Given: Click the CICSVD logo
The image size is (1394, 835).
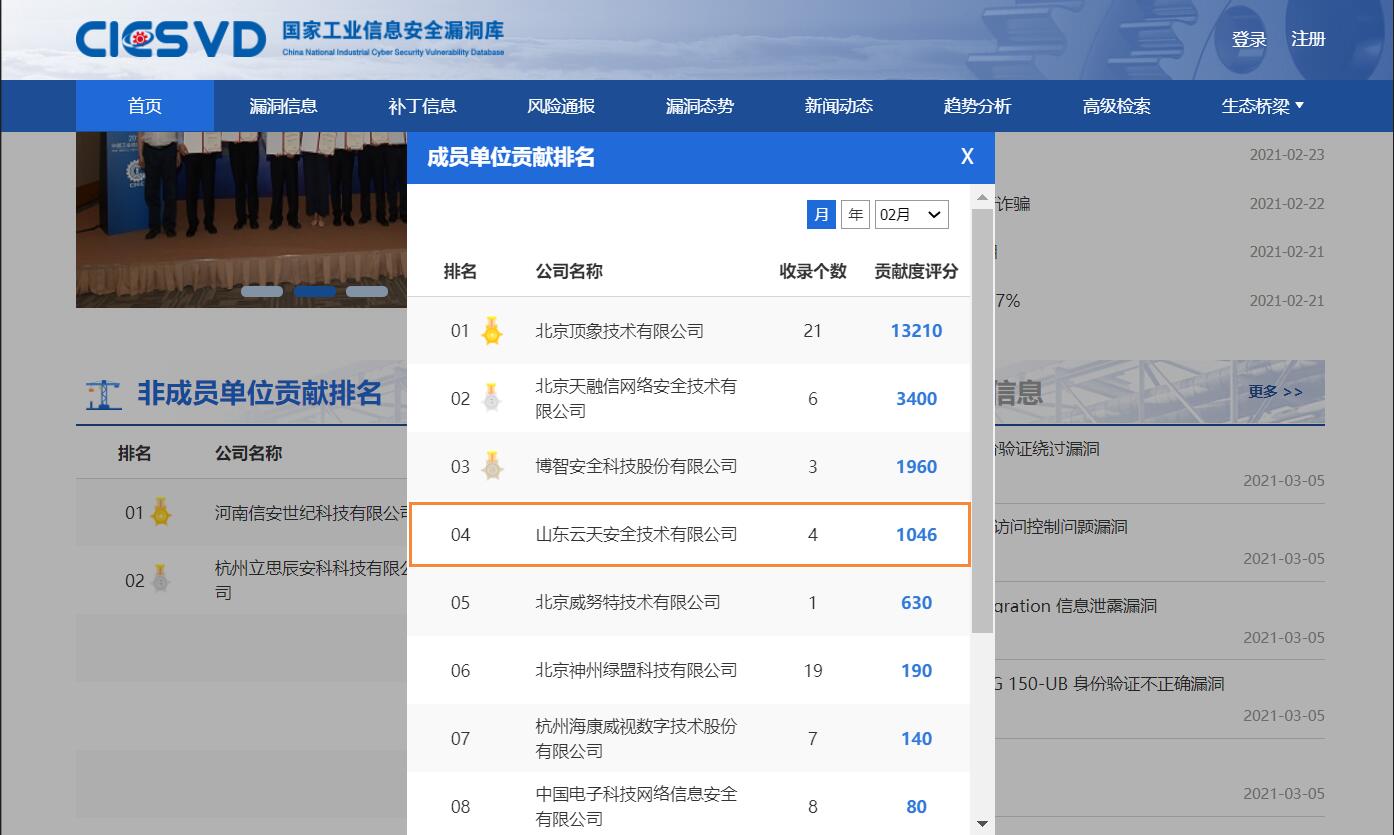Looking at the screenshot, I should pos(170,39).
